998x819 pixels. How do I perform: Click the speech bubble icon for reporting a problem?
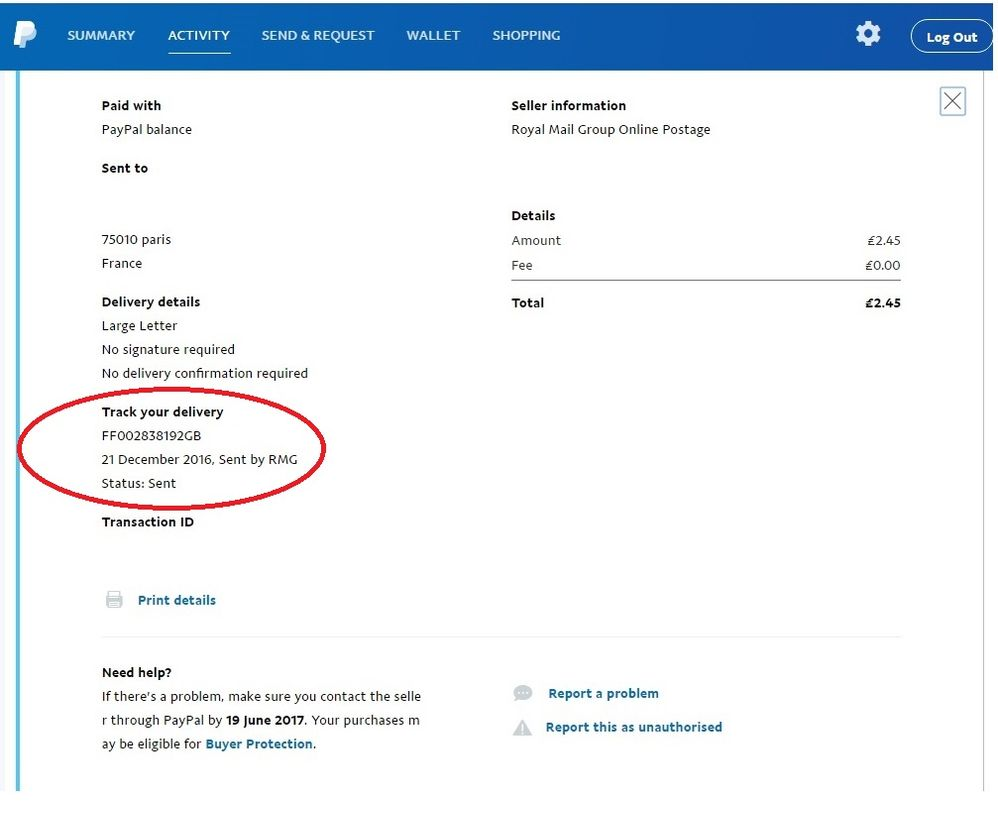523,693
